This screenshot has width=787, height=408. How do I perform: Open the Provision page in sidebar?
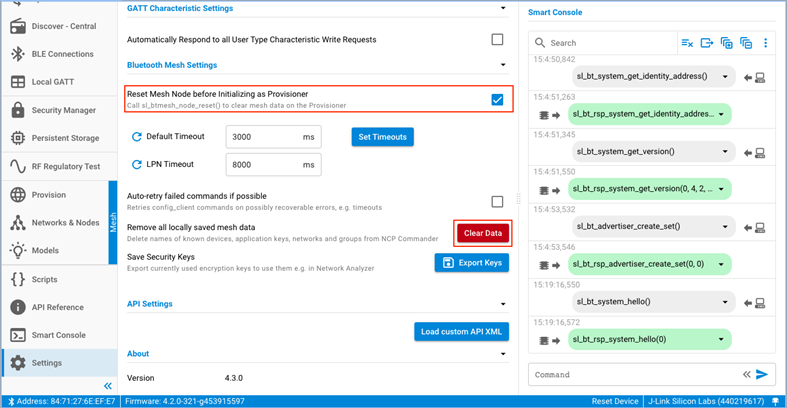(x=48, y=195)
